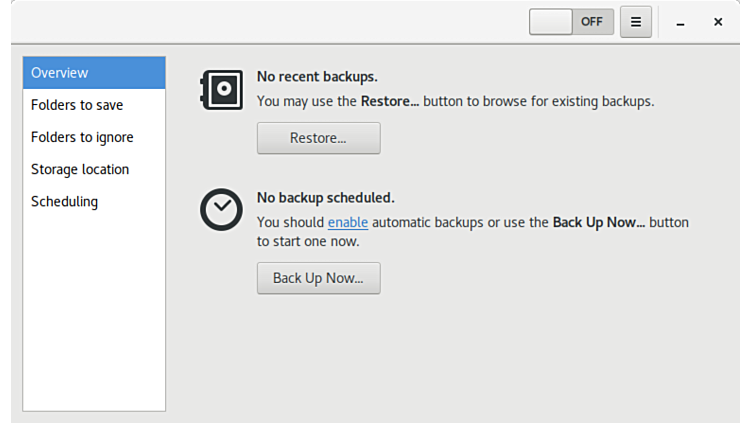Viewport: 752px width, 423px height.
Task: Click the text about browsing existing backups
Action: [x=455, y=101]
